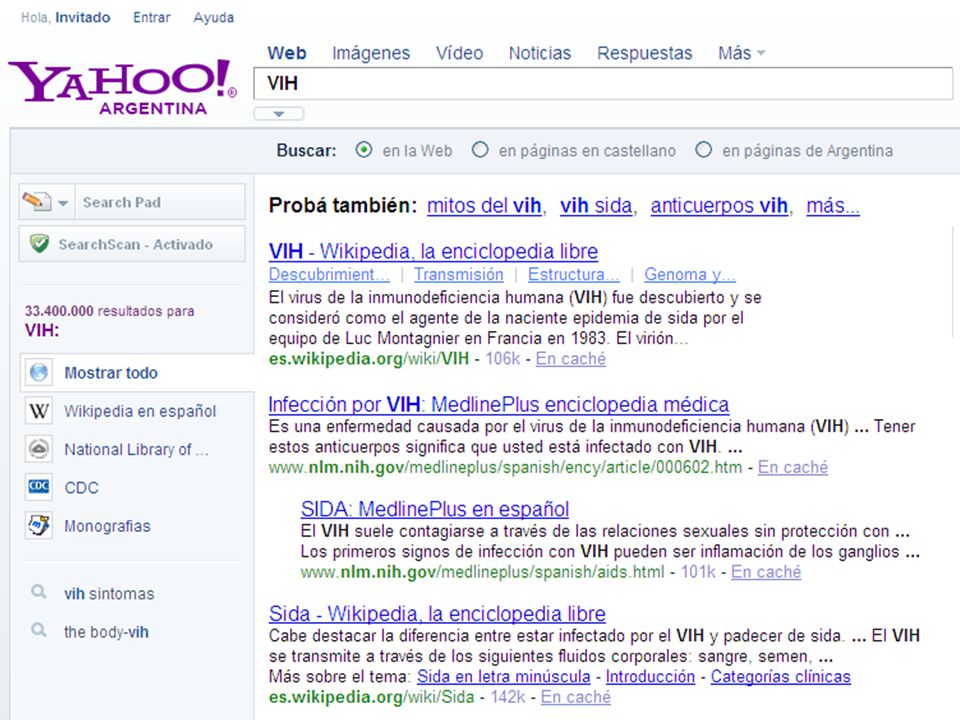Open 'SIDA: MedlinePlus en español' result
Screen dimensions: 960x720
point(435,509)
